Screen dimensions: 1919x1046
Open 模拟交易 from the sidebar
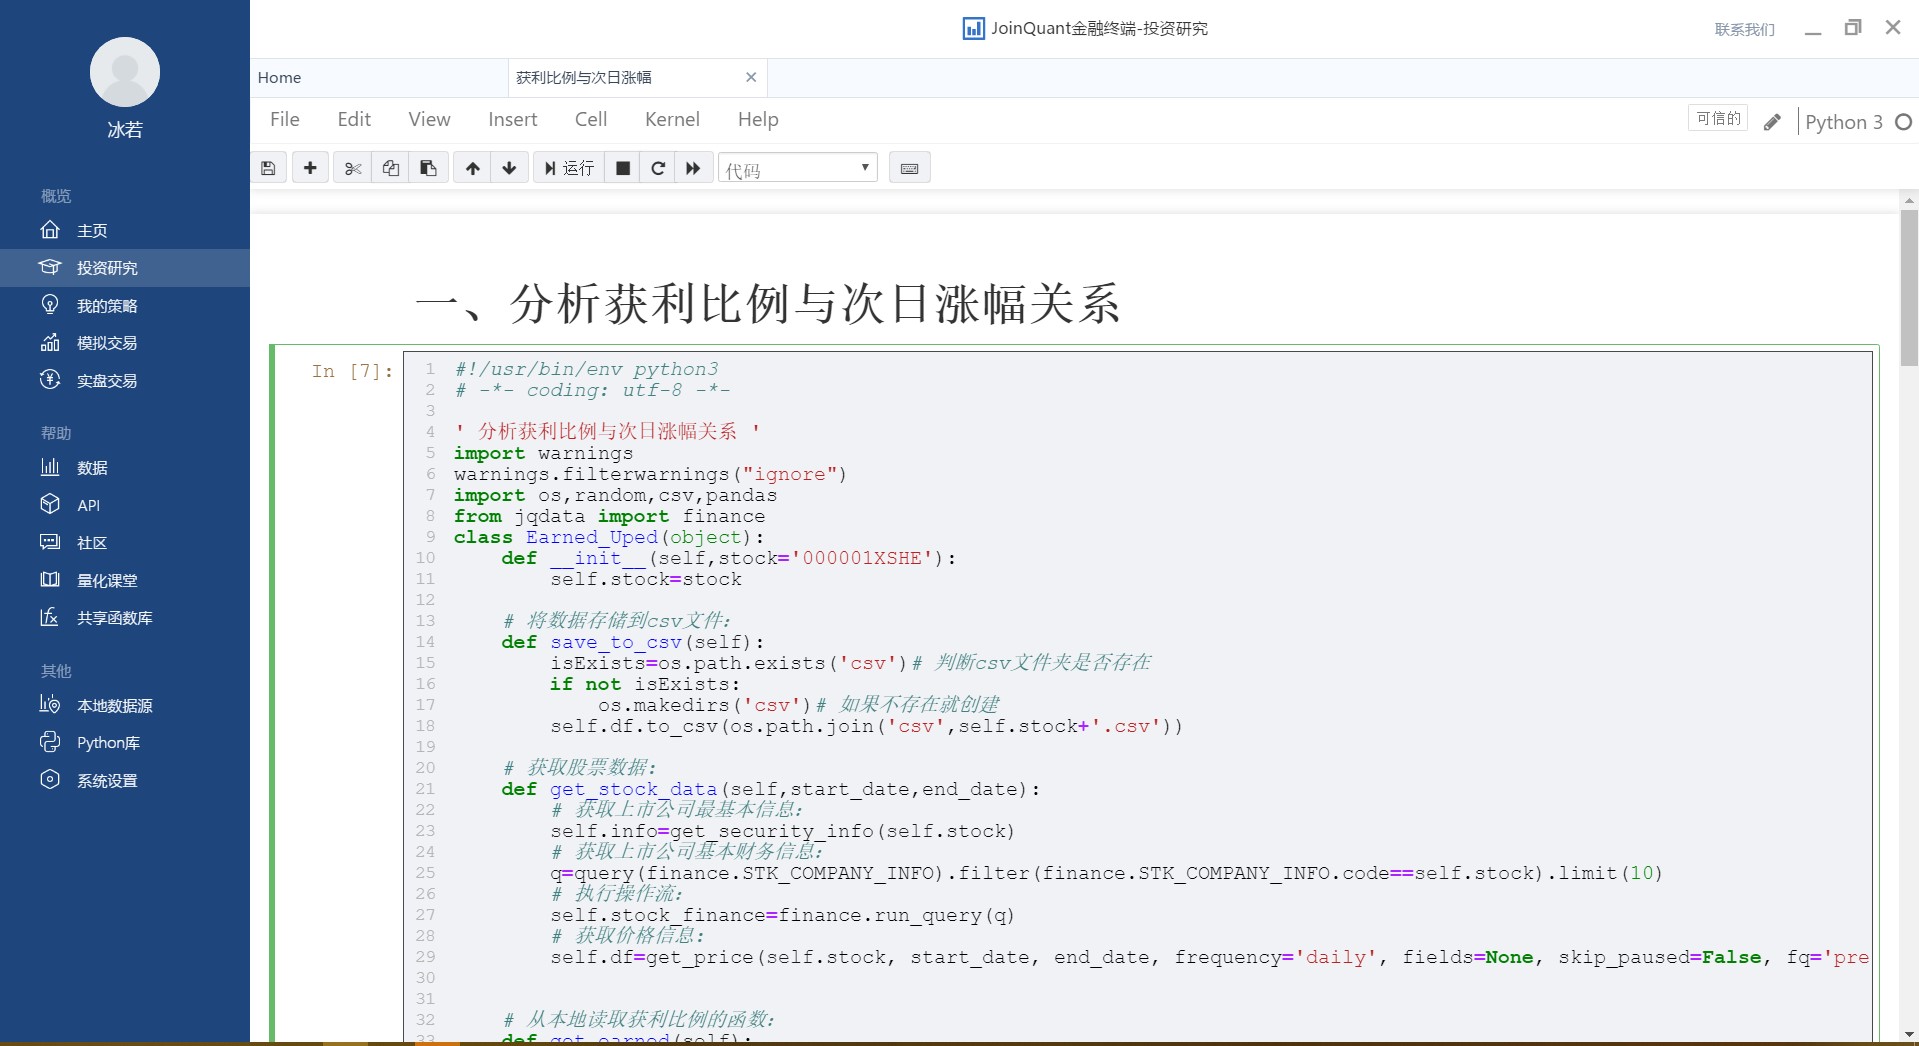tap(125, 343)
